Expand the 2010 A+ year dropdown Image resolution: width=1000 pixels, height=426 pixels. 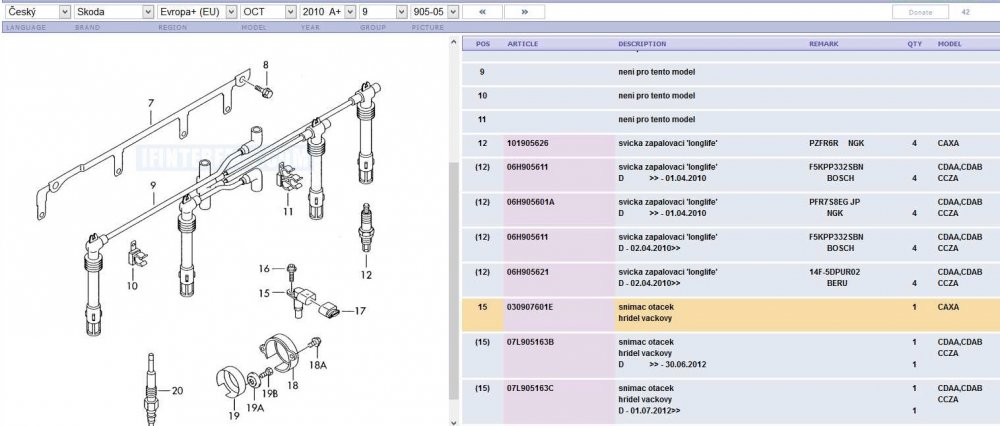pos(328,11)
